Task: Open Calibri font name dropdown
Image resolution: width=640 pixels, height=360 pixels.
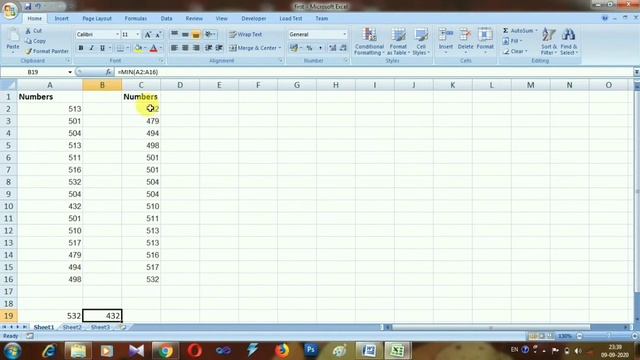Action: click(x=118, y=34)
